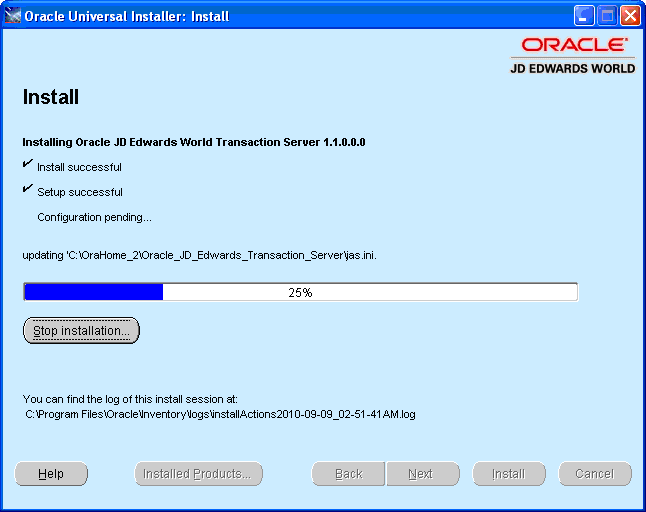Click the 'Install successful' checkmark

click(28, 164)
